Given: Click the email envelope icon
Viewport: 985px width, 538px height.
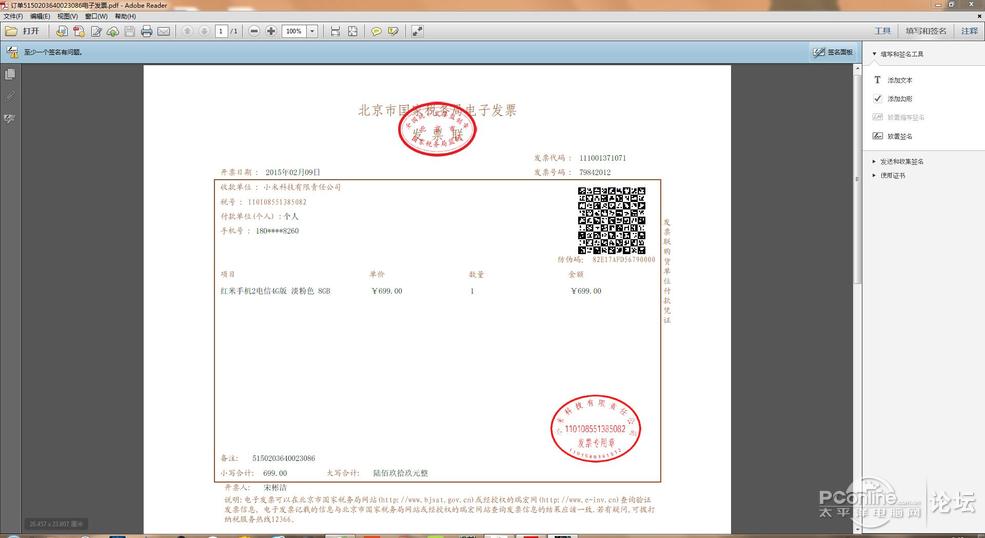Looking at the screenshot, I should (163, 31).
